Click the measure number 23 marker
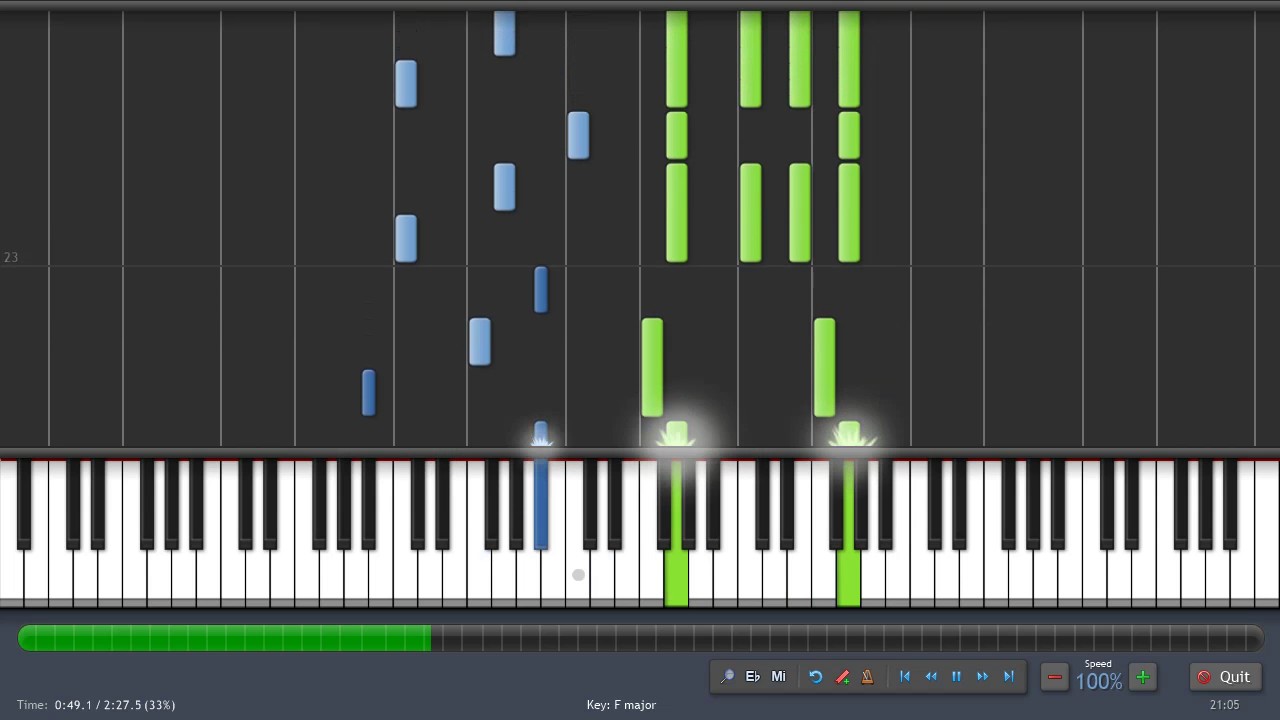The image size is (1280, 720). pyautogui.click(x=11, y=257)
